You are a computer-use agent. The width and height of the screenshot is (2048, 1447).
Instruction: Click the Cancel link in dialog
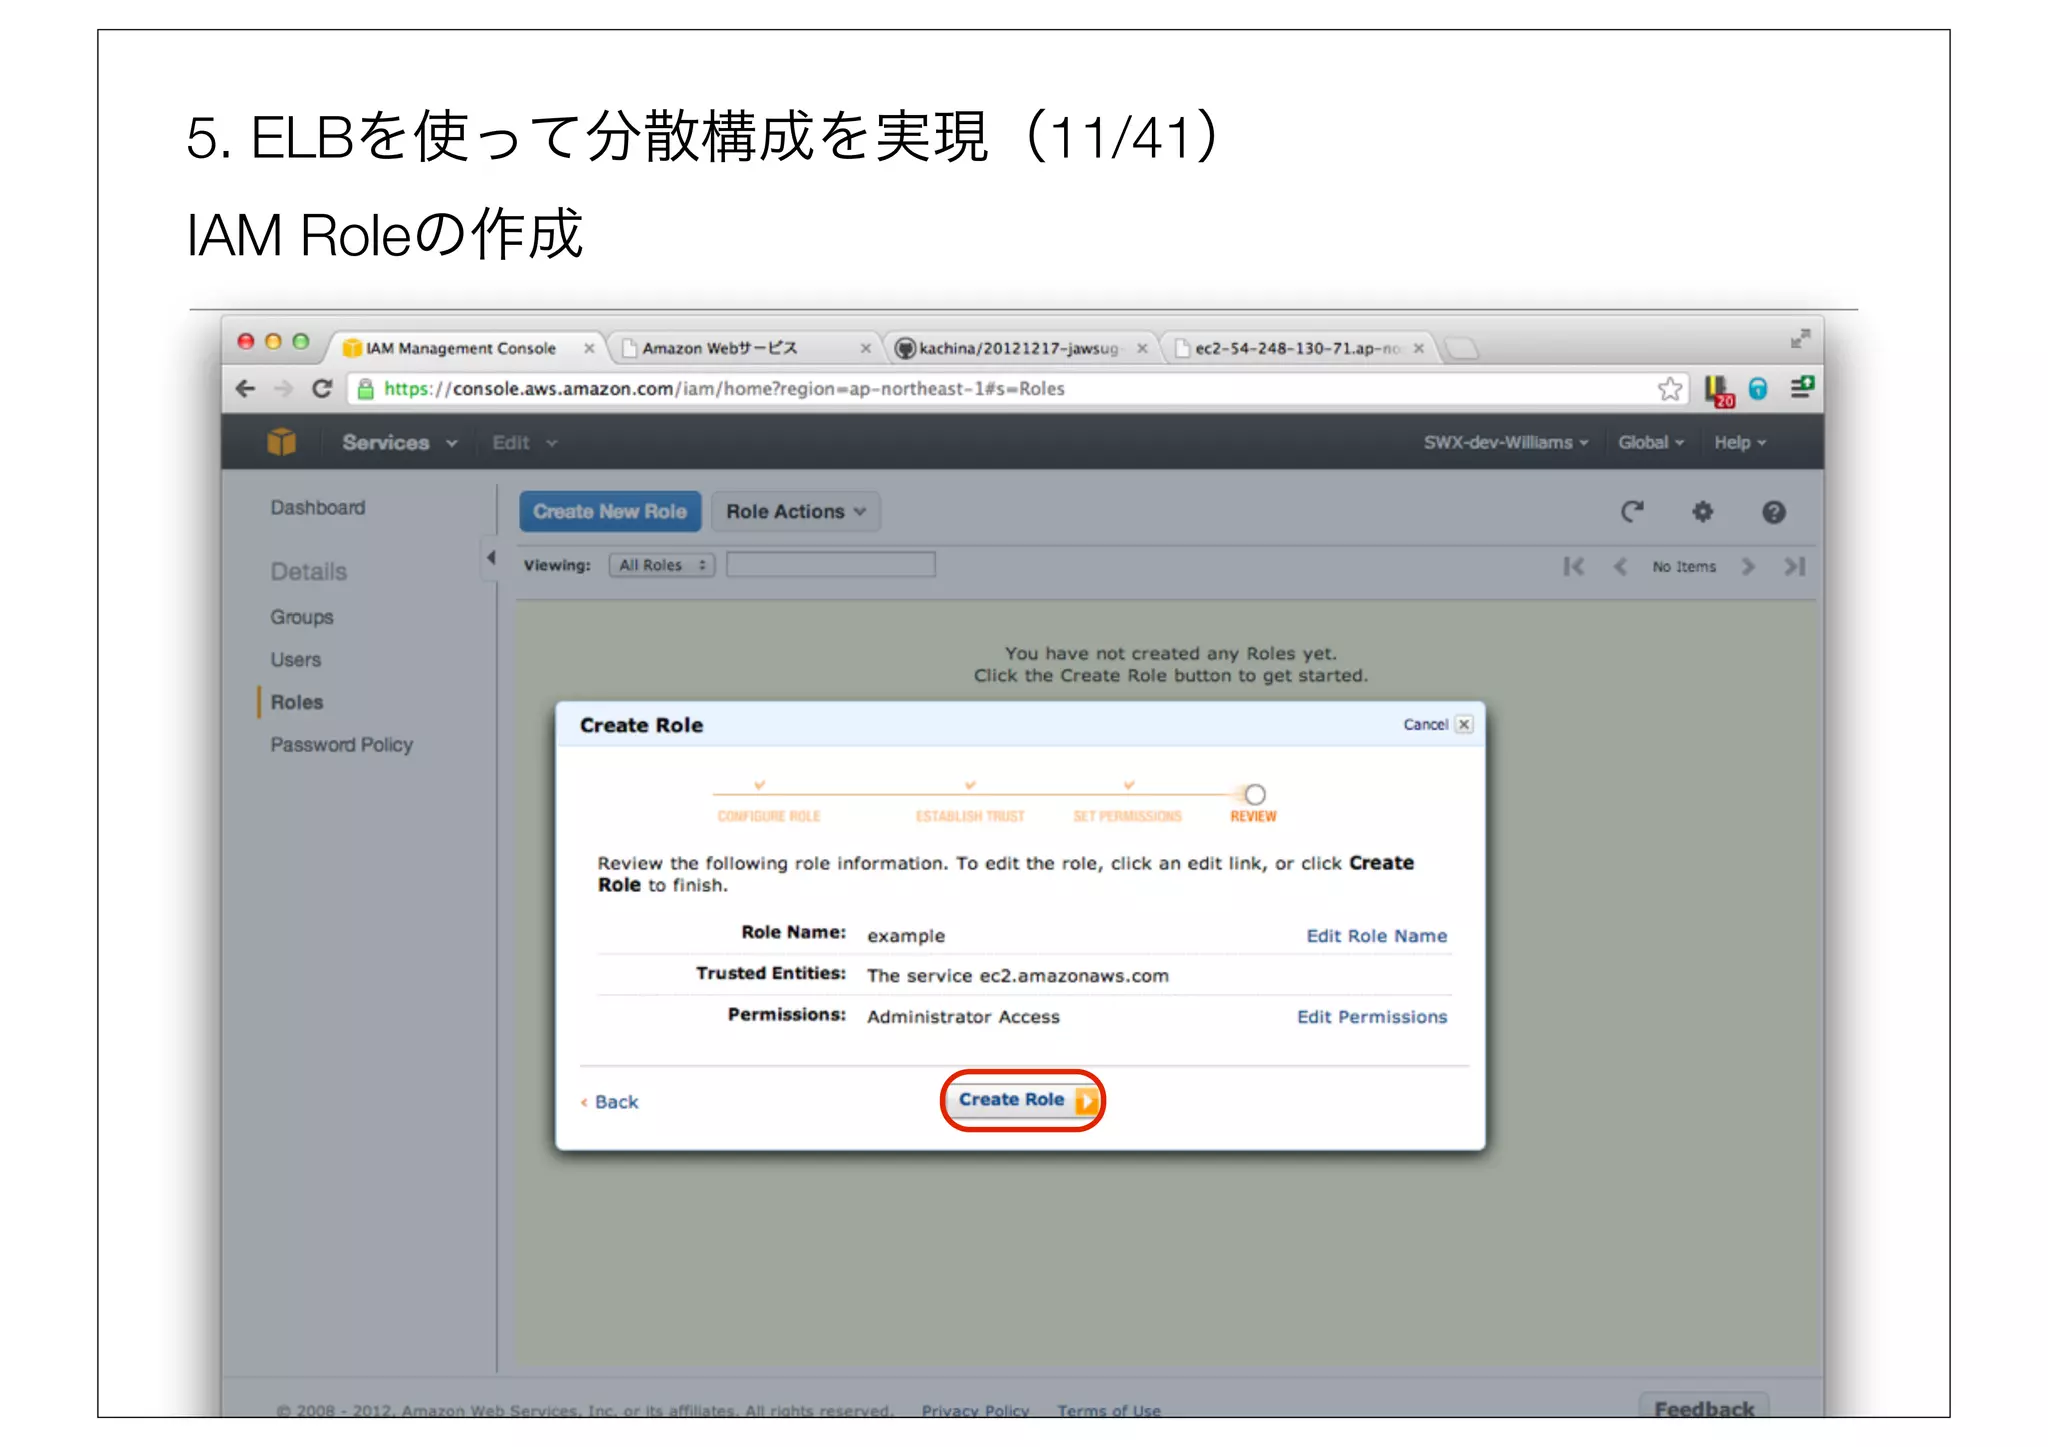pyautogui.click(x=1425, y=724)
